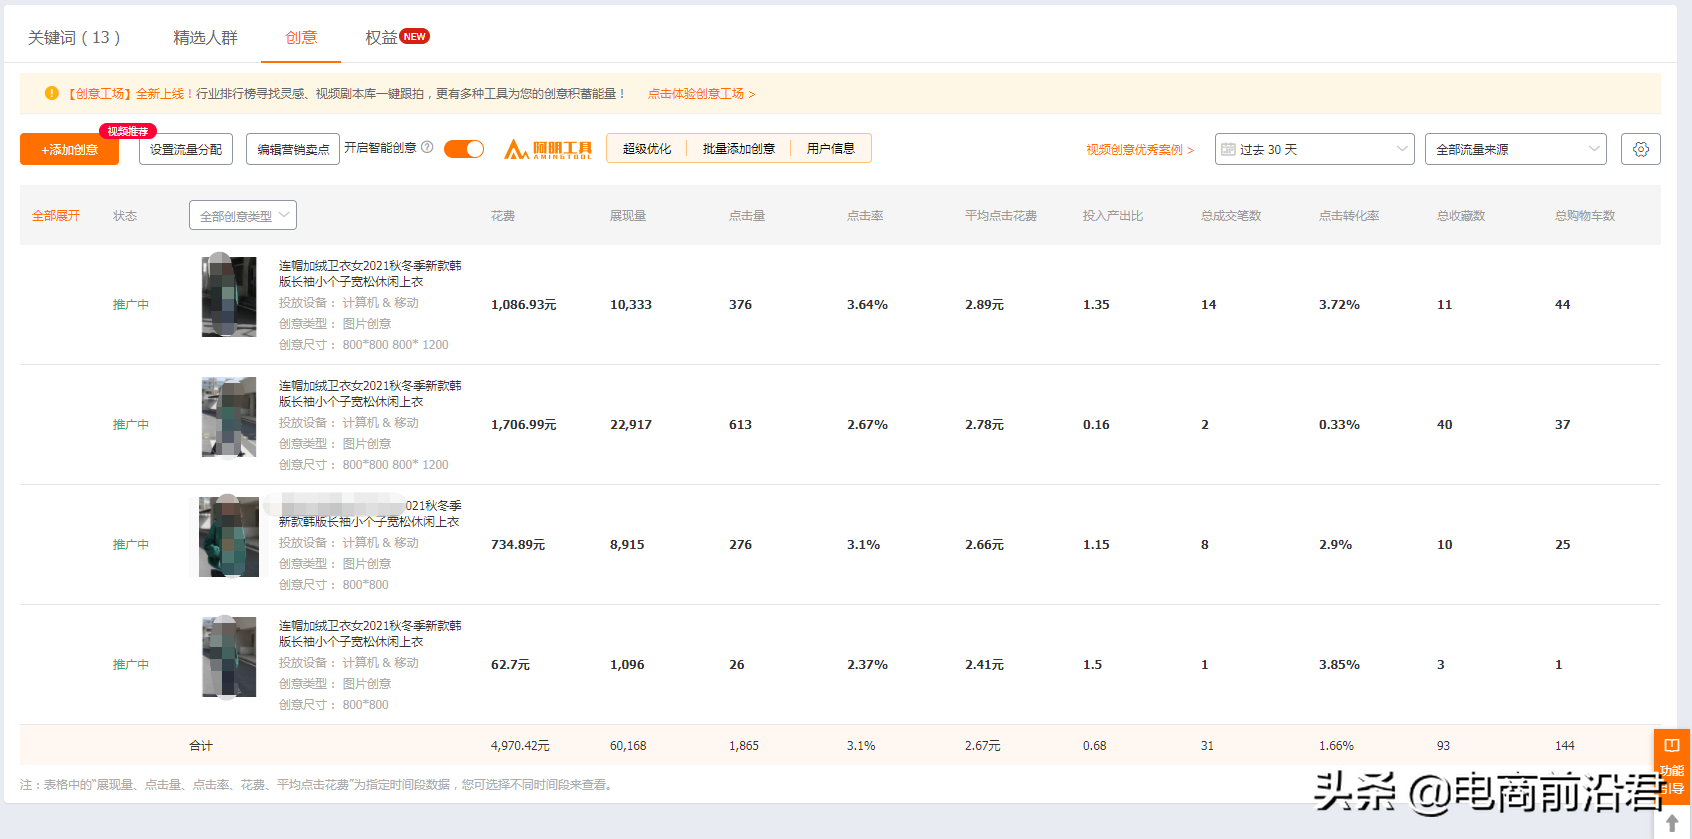Open the 视频创意优秀案例 link
Screen dimensions: 1692x839
point(1140,149)
